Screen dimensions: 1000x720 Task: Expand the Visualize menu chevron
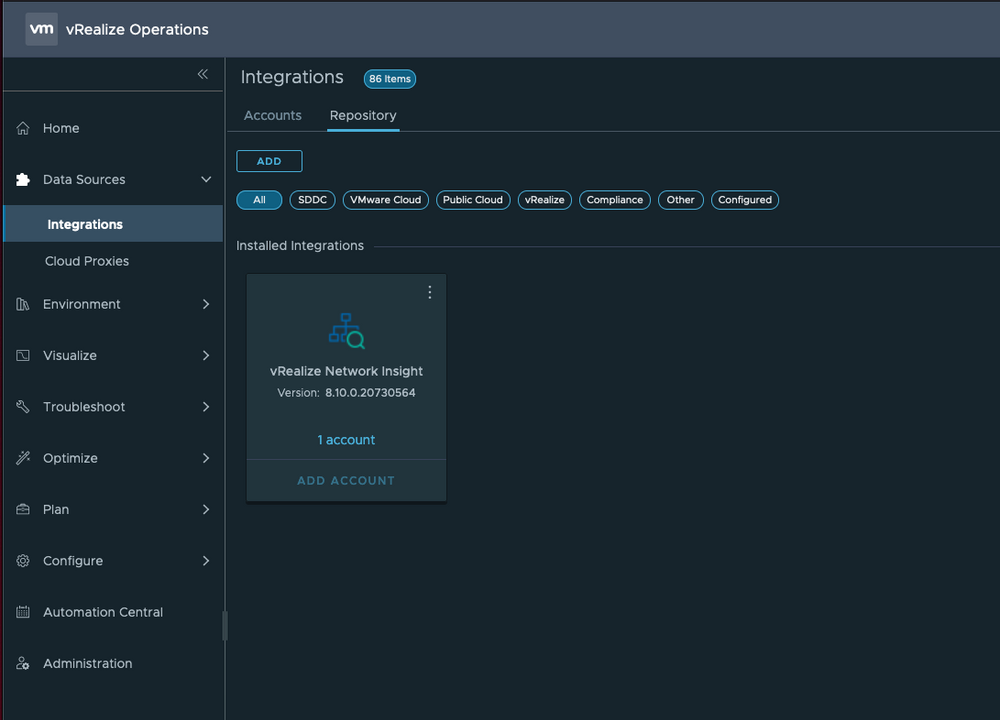pyautogui.click(x=206, y=355)
